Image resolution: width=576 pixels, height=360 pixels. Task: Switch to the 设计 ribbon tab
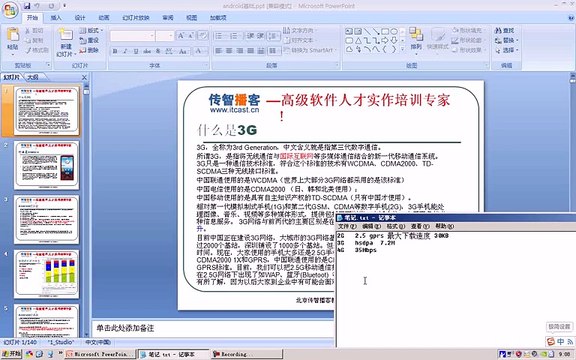(x=80, y=18)
